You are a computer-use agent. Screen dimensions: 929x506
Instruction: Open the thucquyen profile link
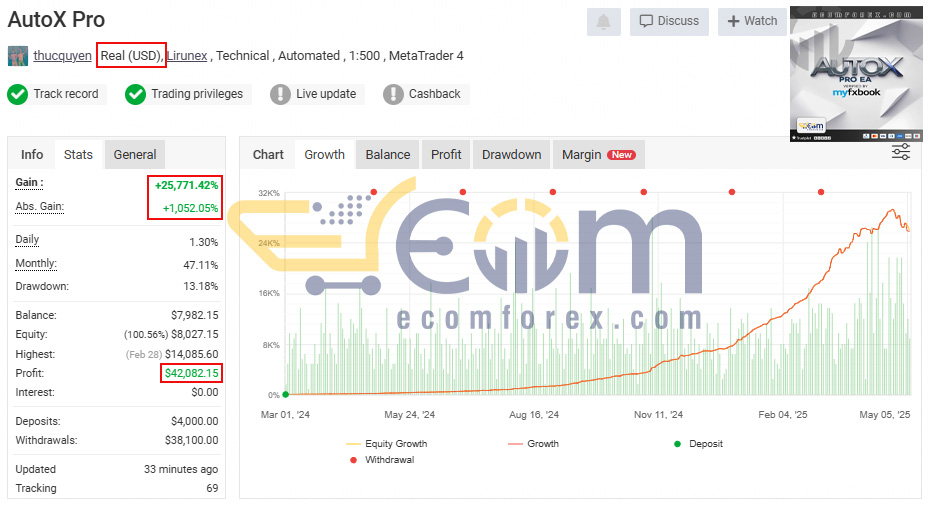62,56
